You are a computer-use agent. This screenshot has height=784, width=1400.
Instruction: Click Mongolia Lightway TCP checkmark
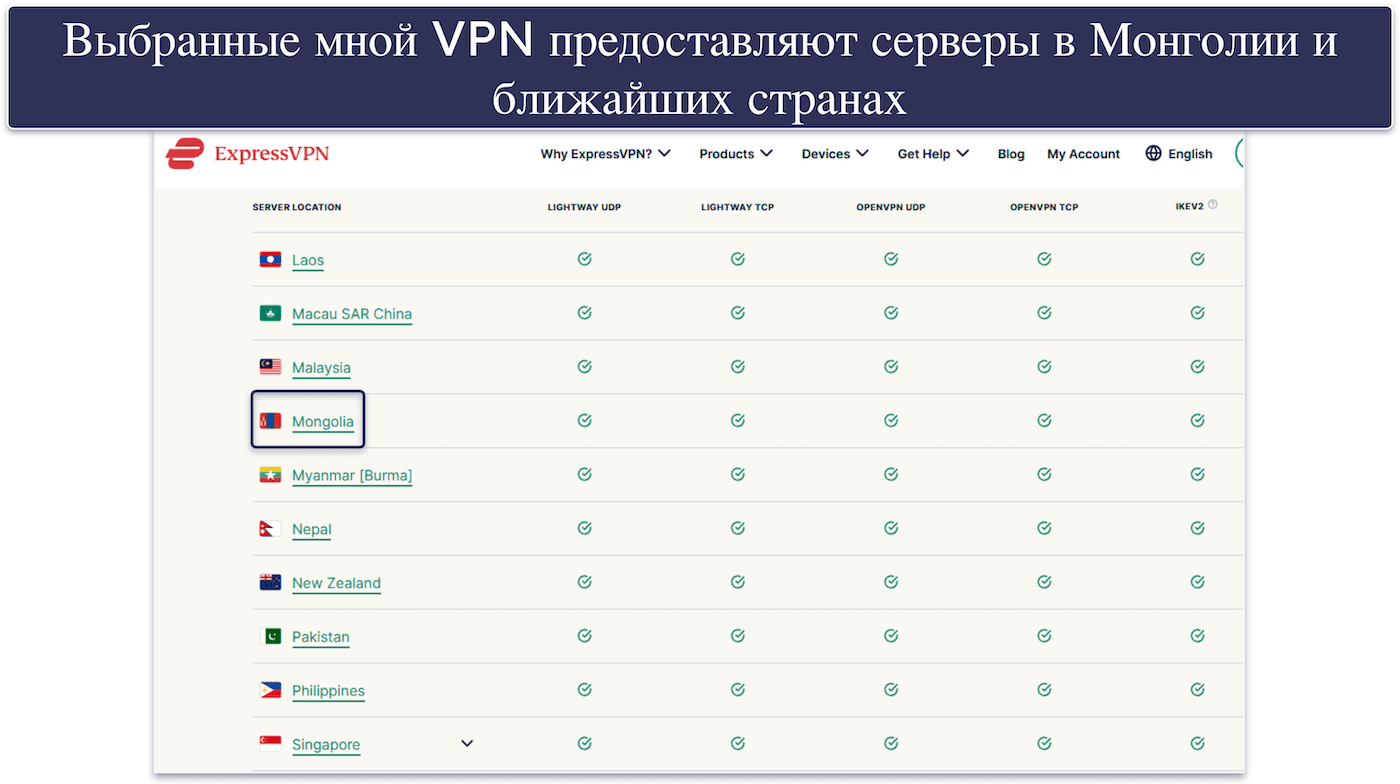point(737,421)
